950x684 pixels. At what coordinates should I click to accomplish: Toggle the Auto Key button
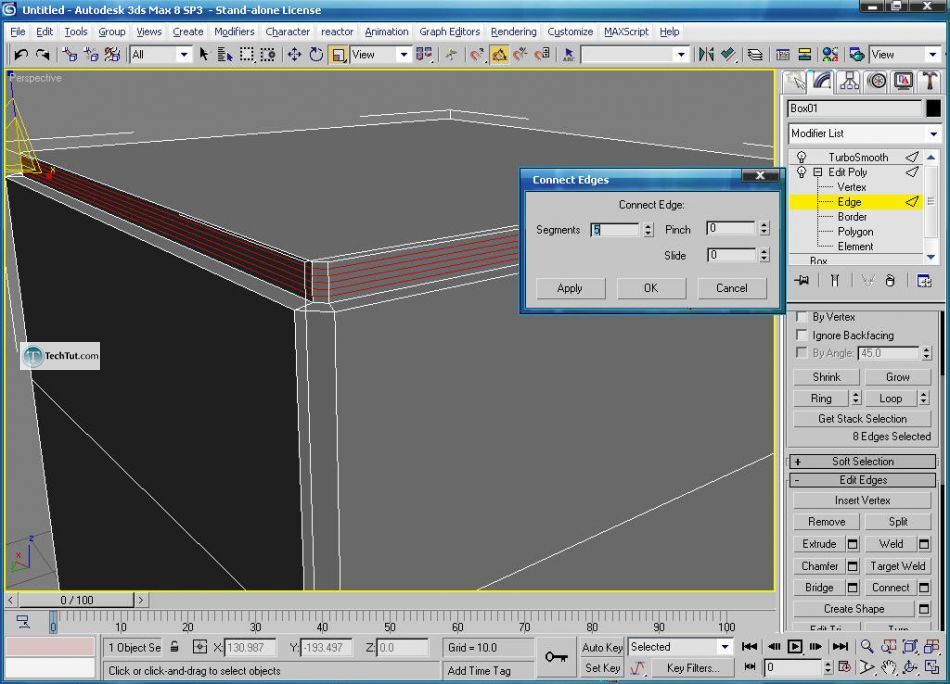point(602,647)
